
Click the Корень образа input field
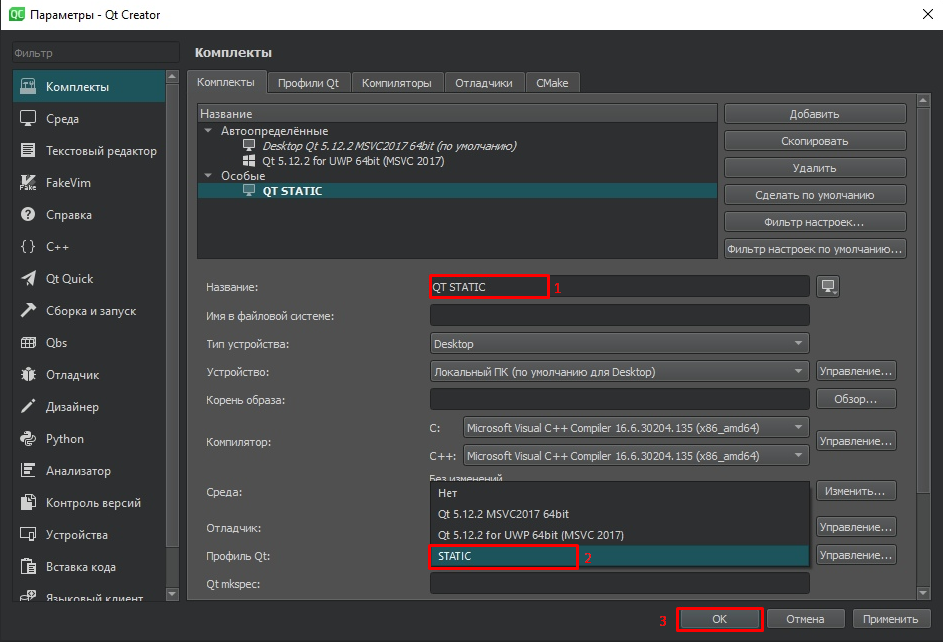click(x=619, y=399)
